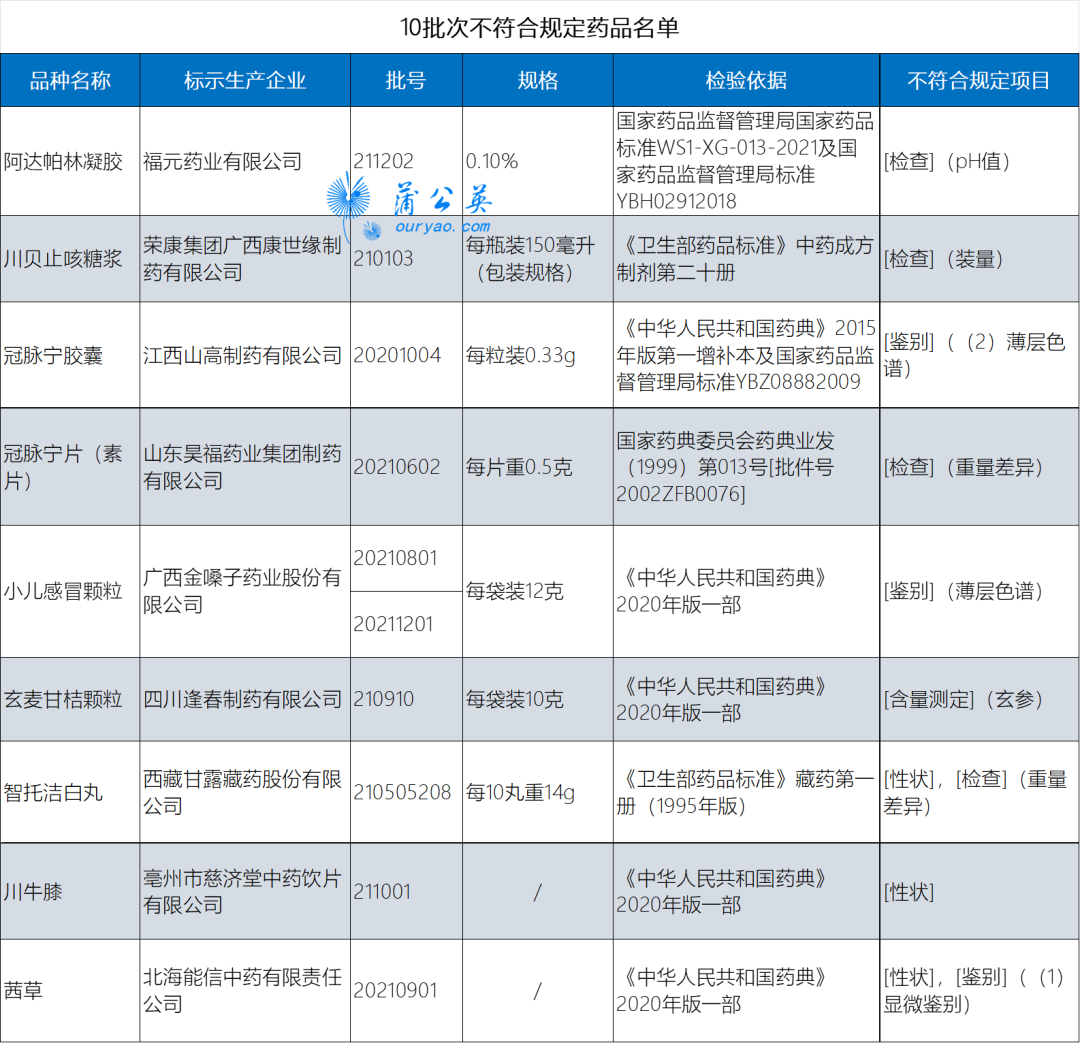Select the cell 每片重0.5克

pos(538,467)
